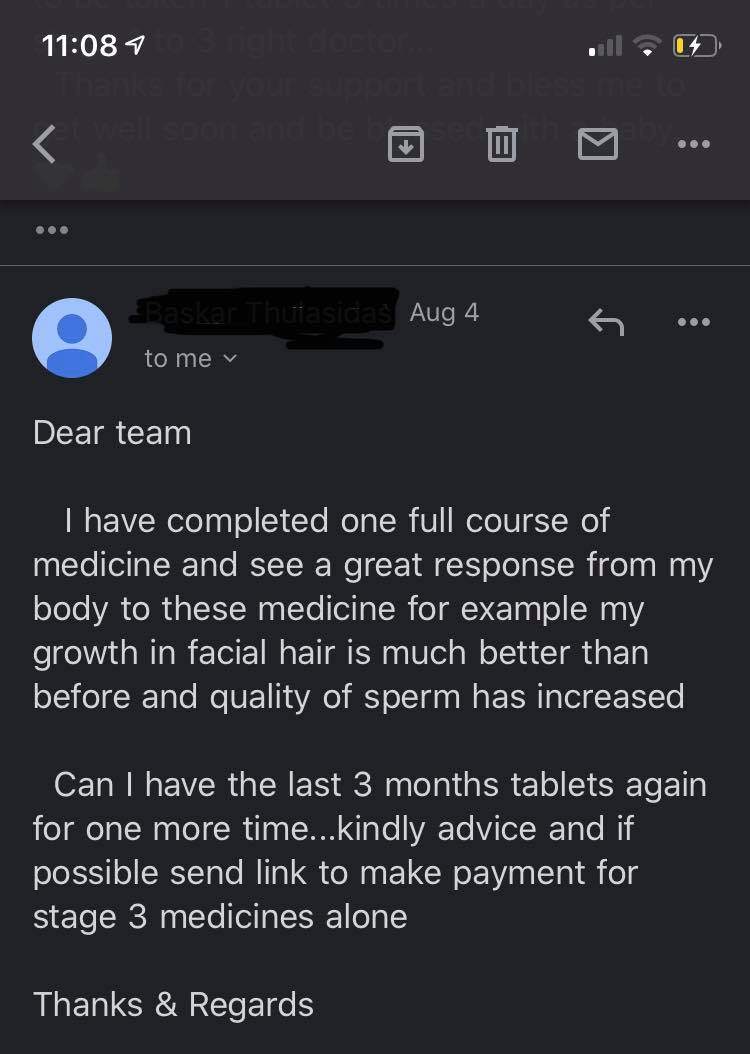The image size is (750, 1054).
Task: Show trimmed content above the message
Action: coord(52,230)
